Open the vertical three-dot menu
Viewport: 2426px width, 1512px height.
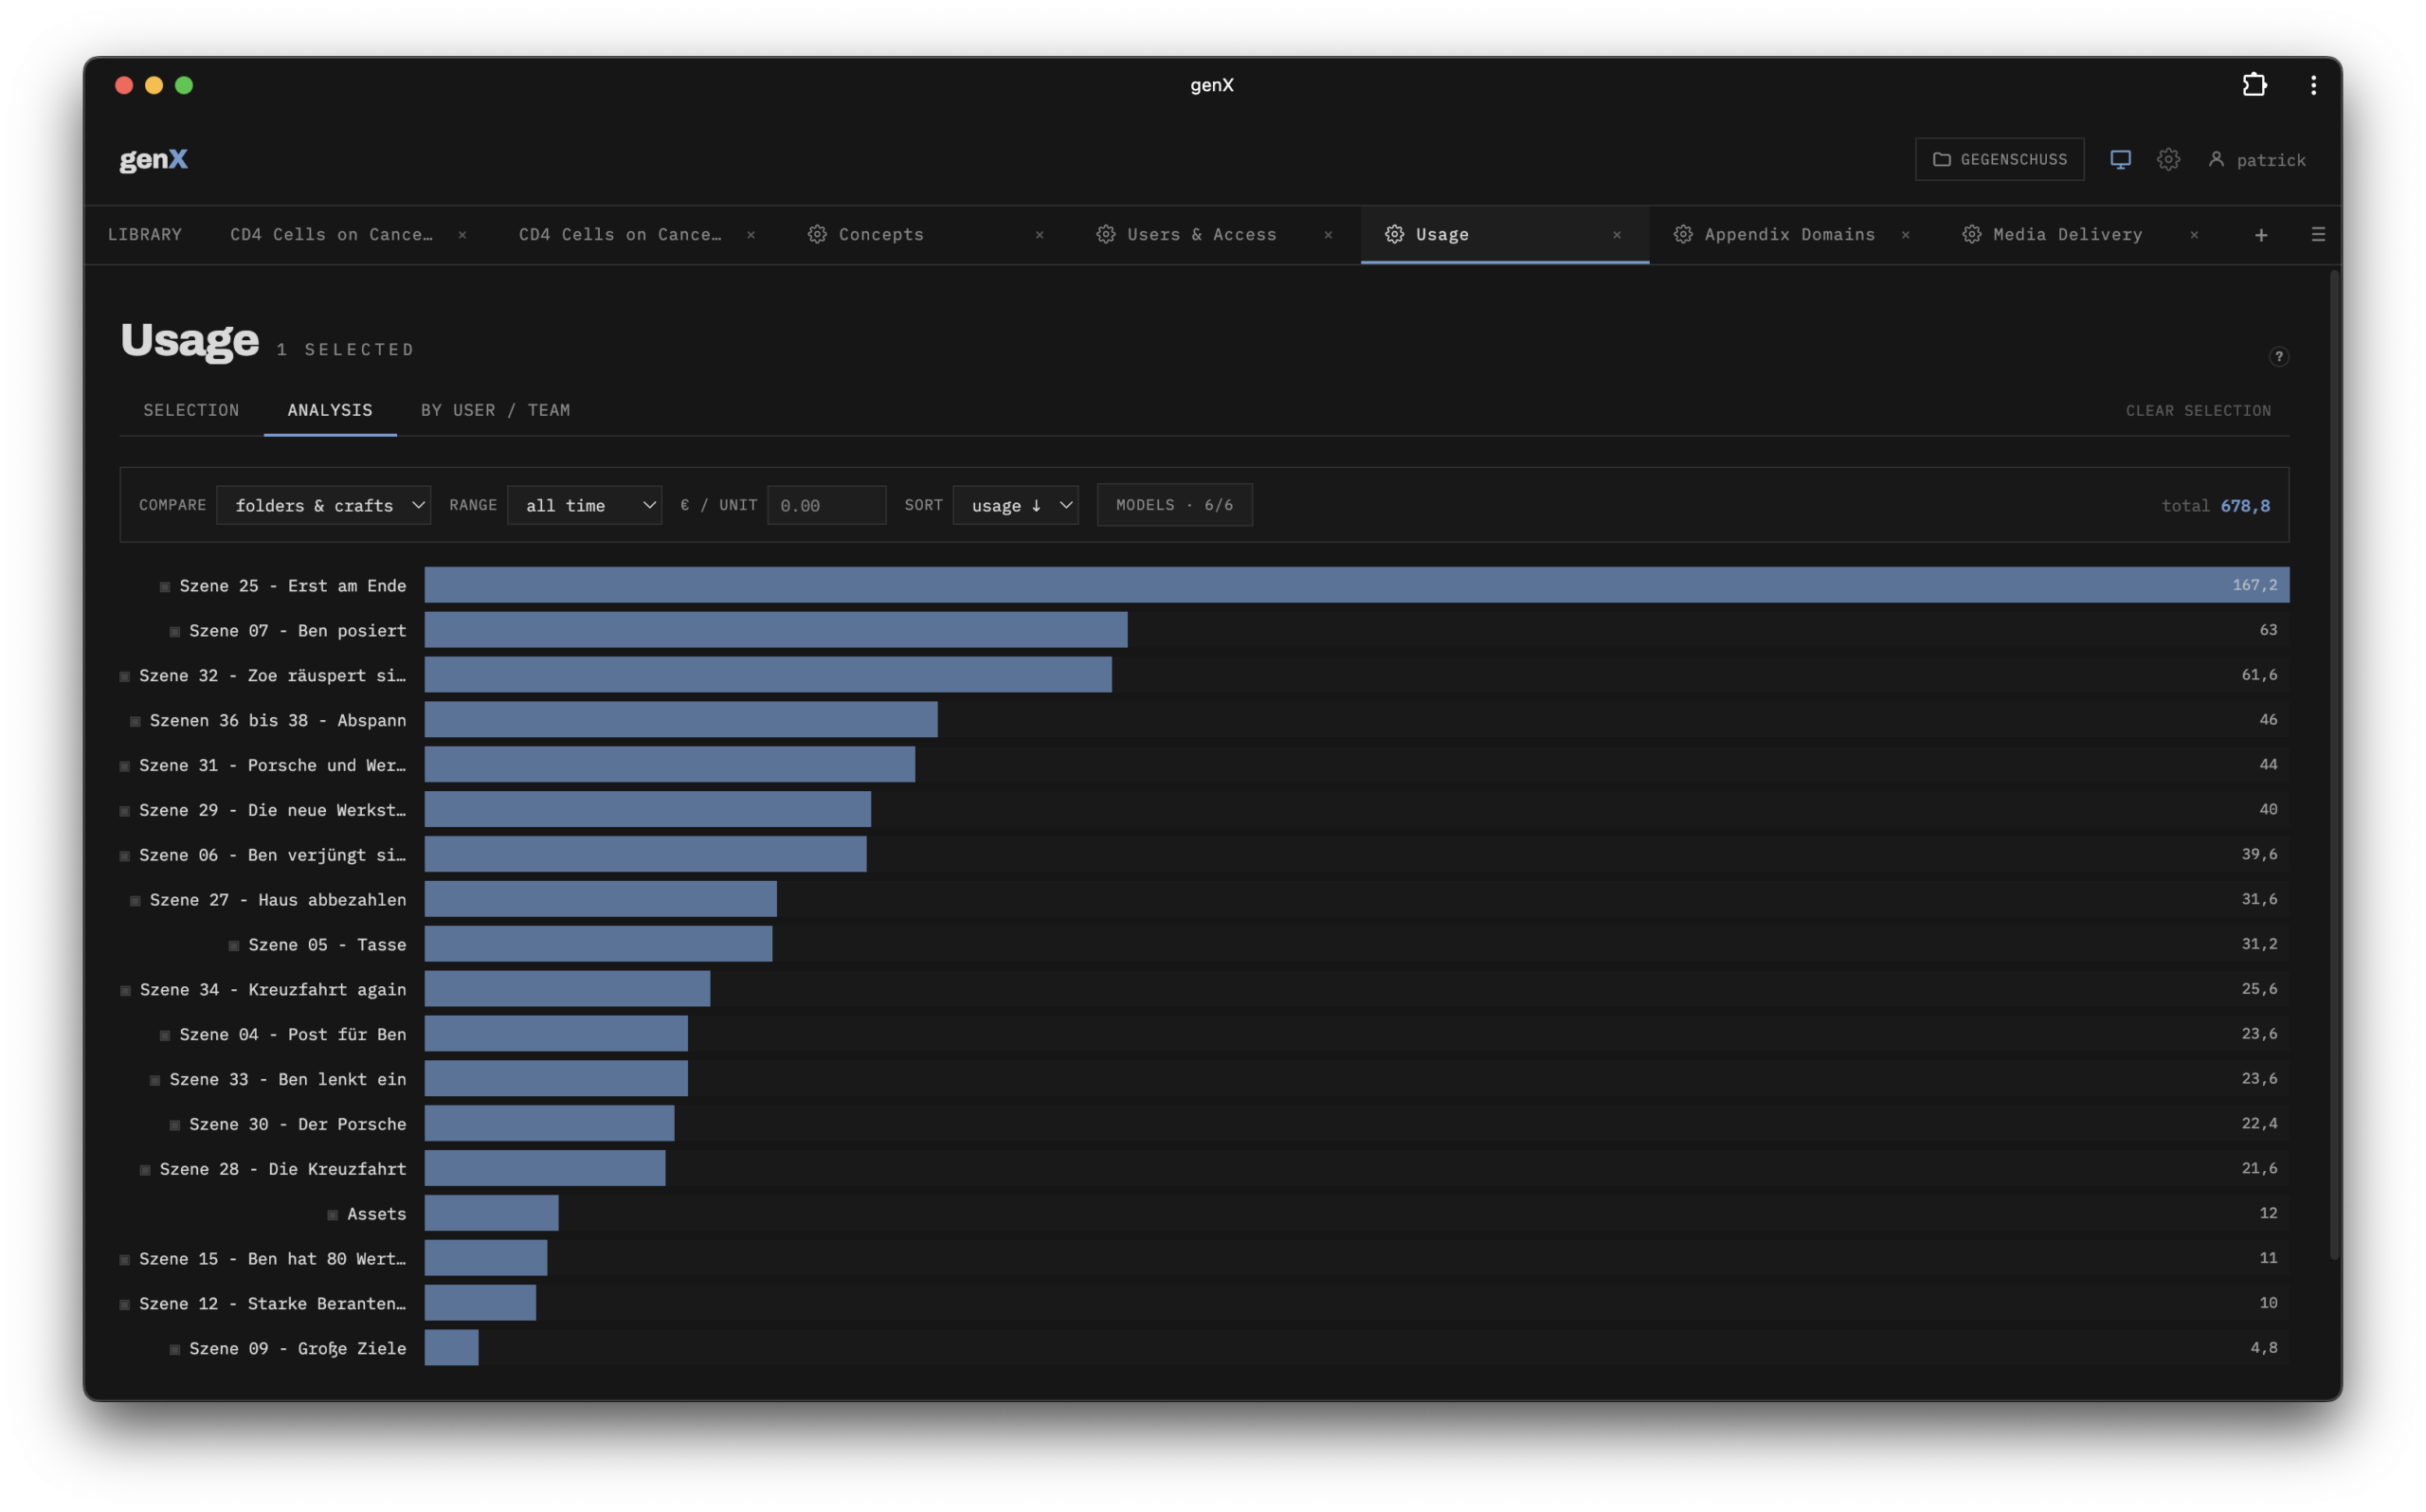point(2313,85)
